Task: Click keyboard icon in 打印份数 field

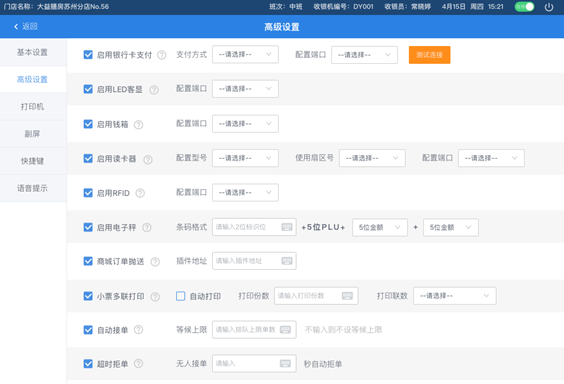Action: [347, 296]
